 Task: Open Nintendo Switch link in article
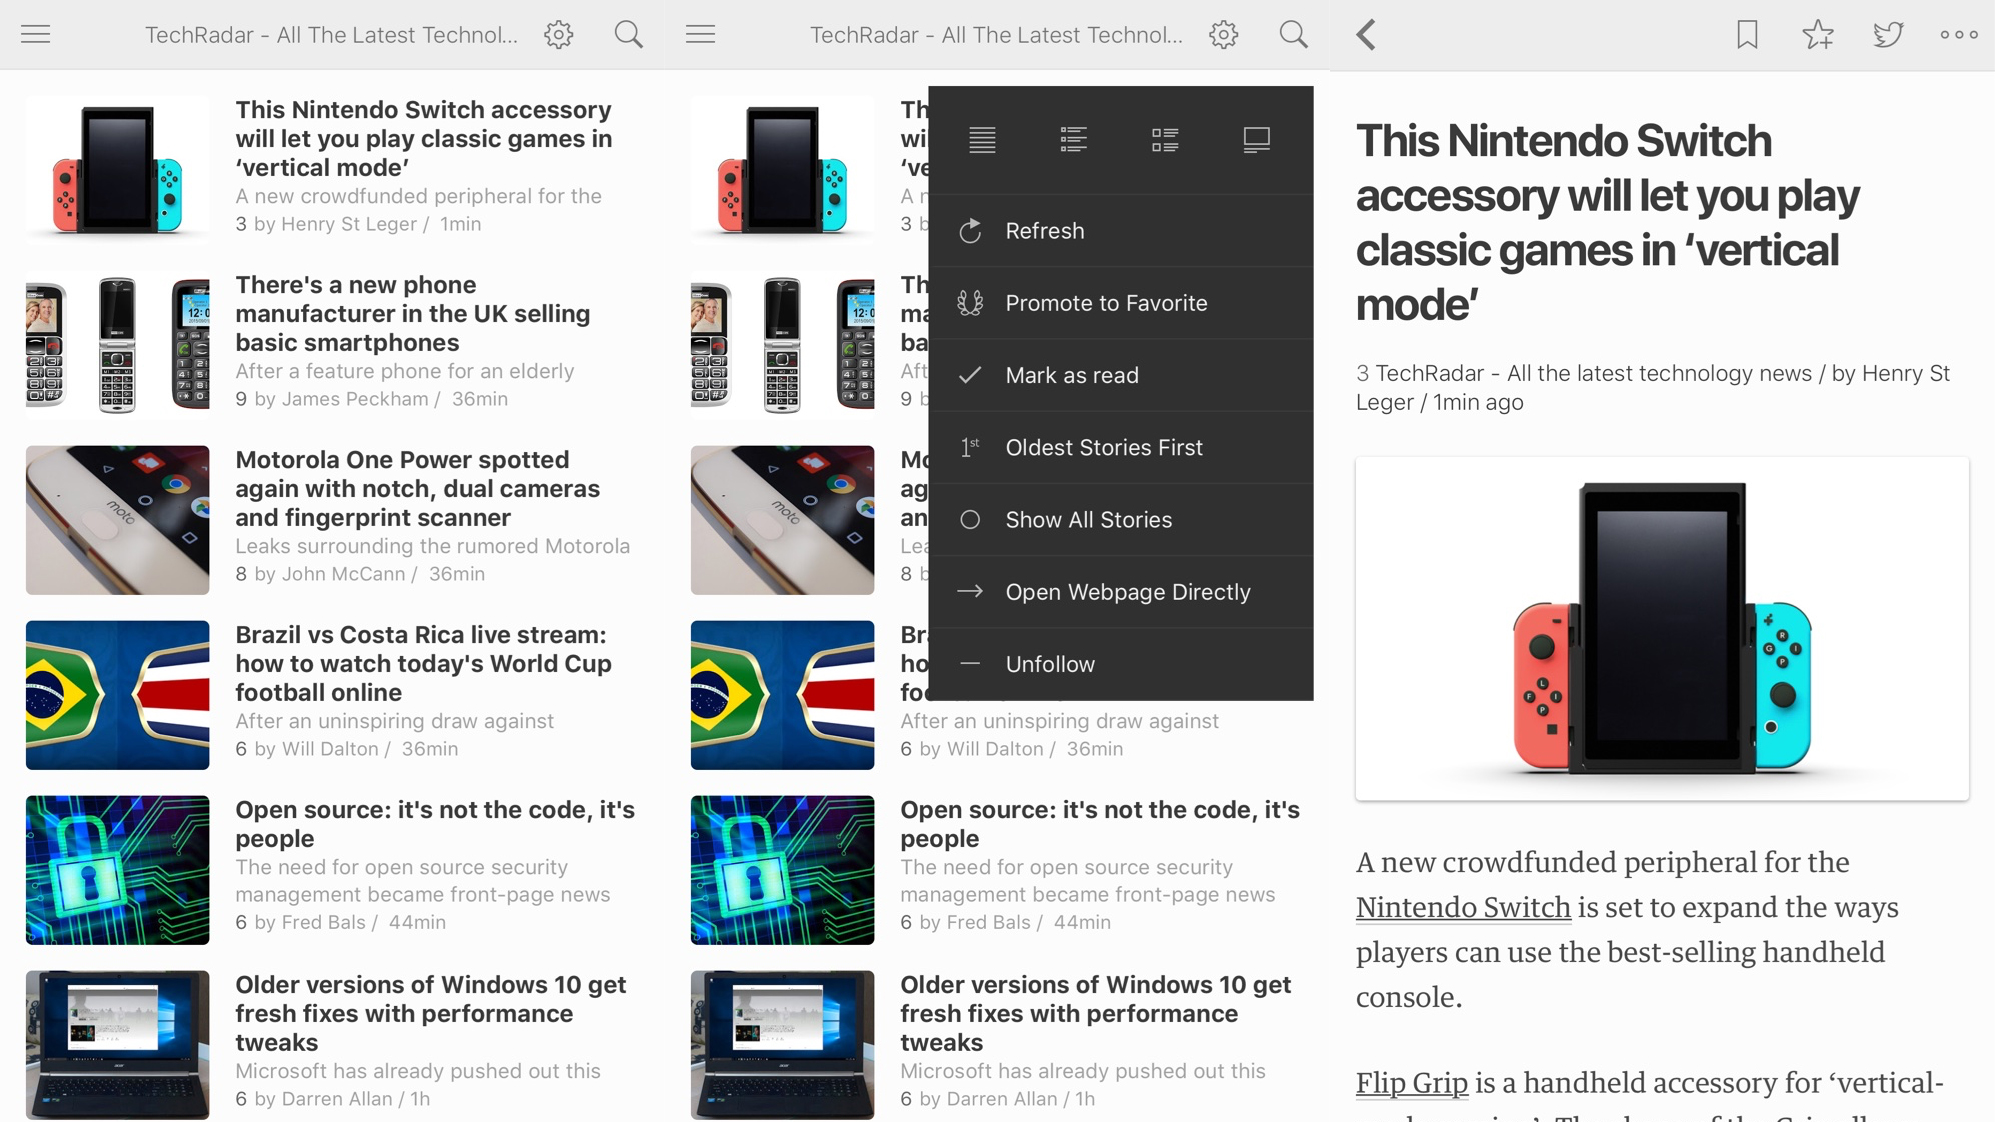point(1463,907)
